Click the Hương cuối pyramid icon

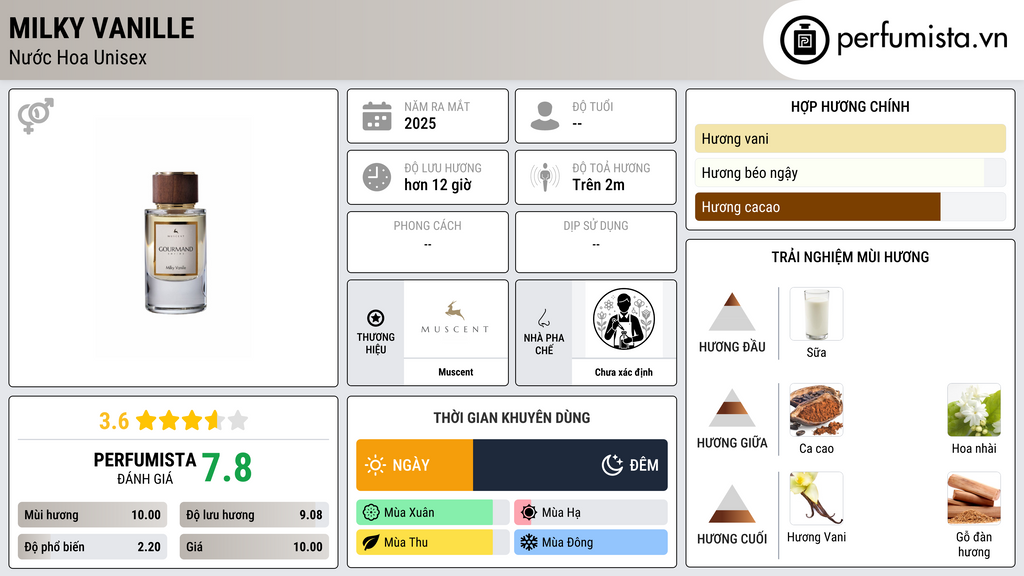coord(732,504)
